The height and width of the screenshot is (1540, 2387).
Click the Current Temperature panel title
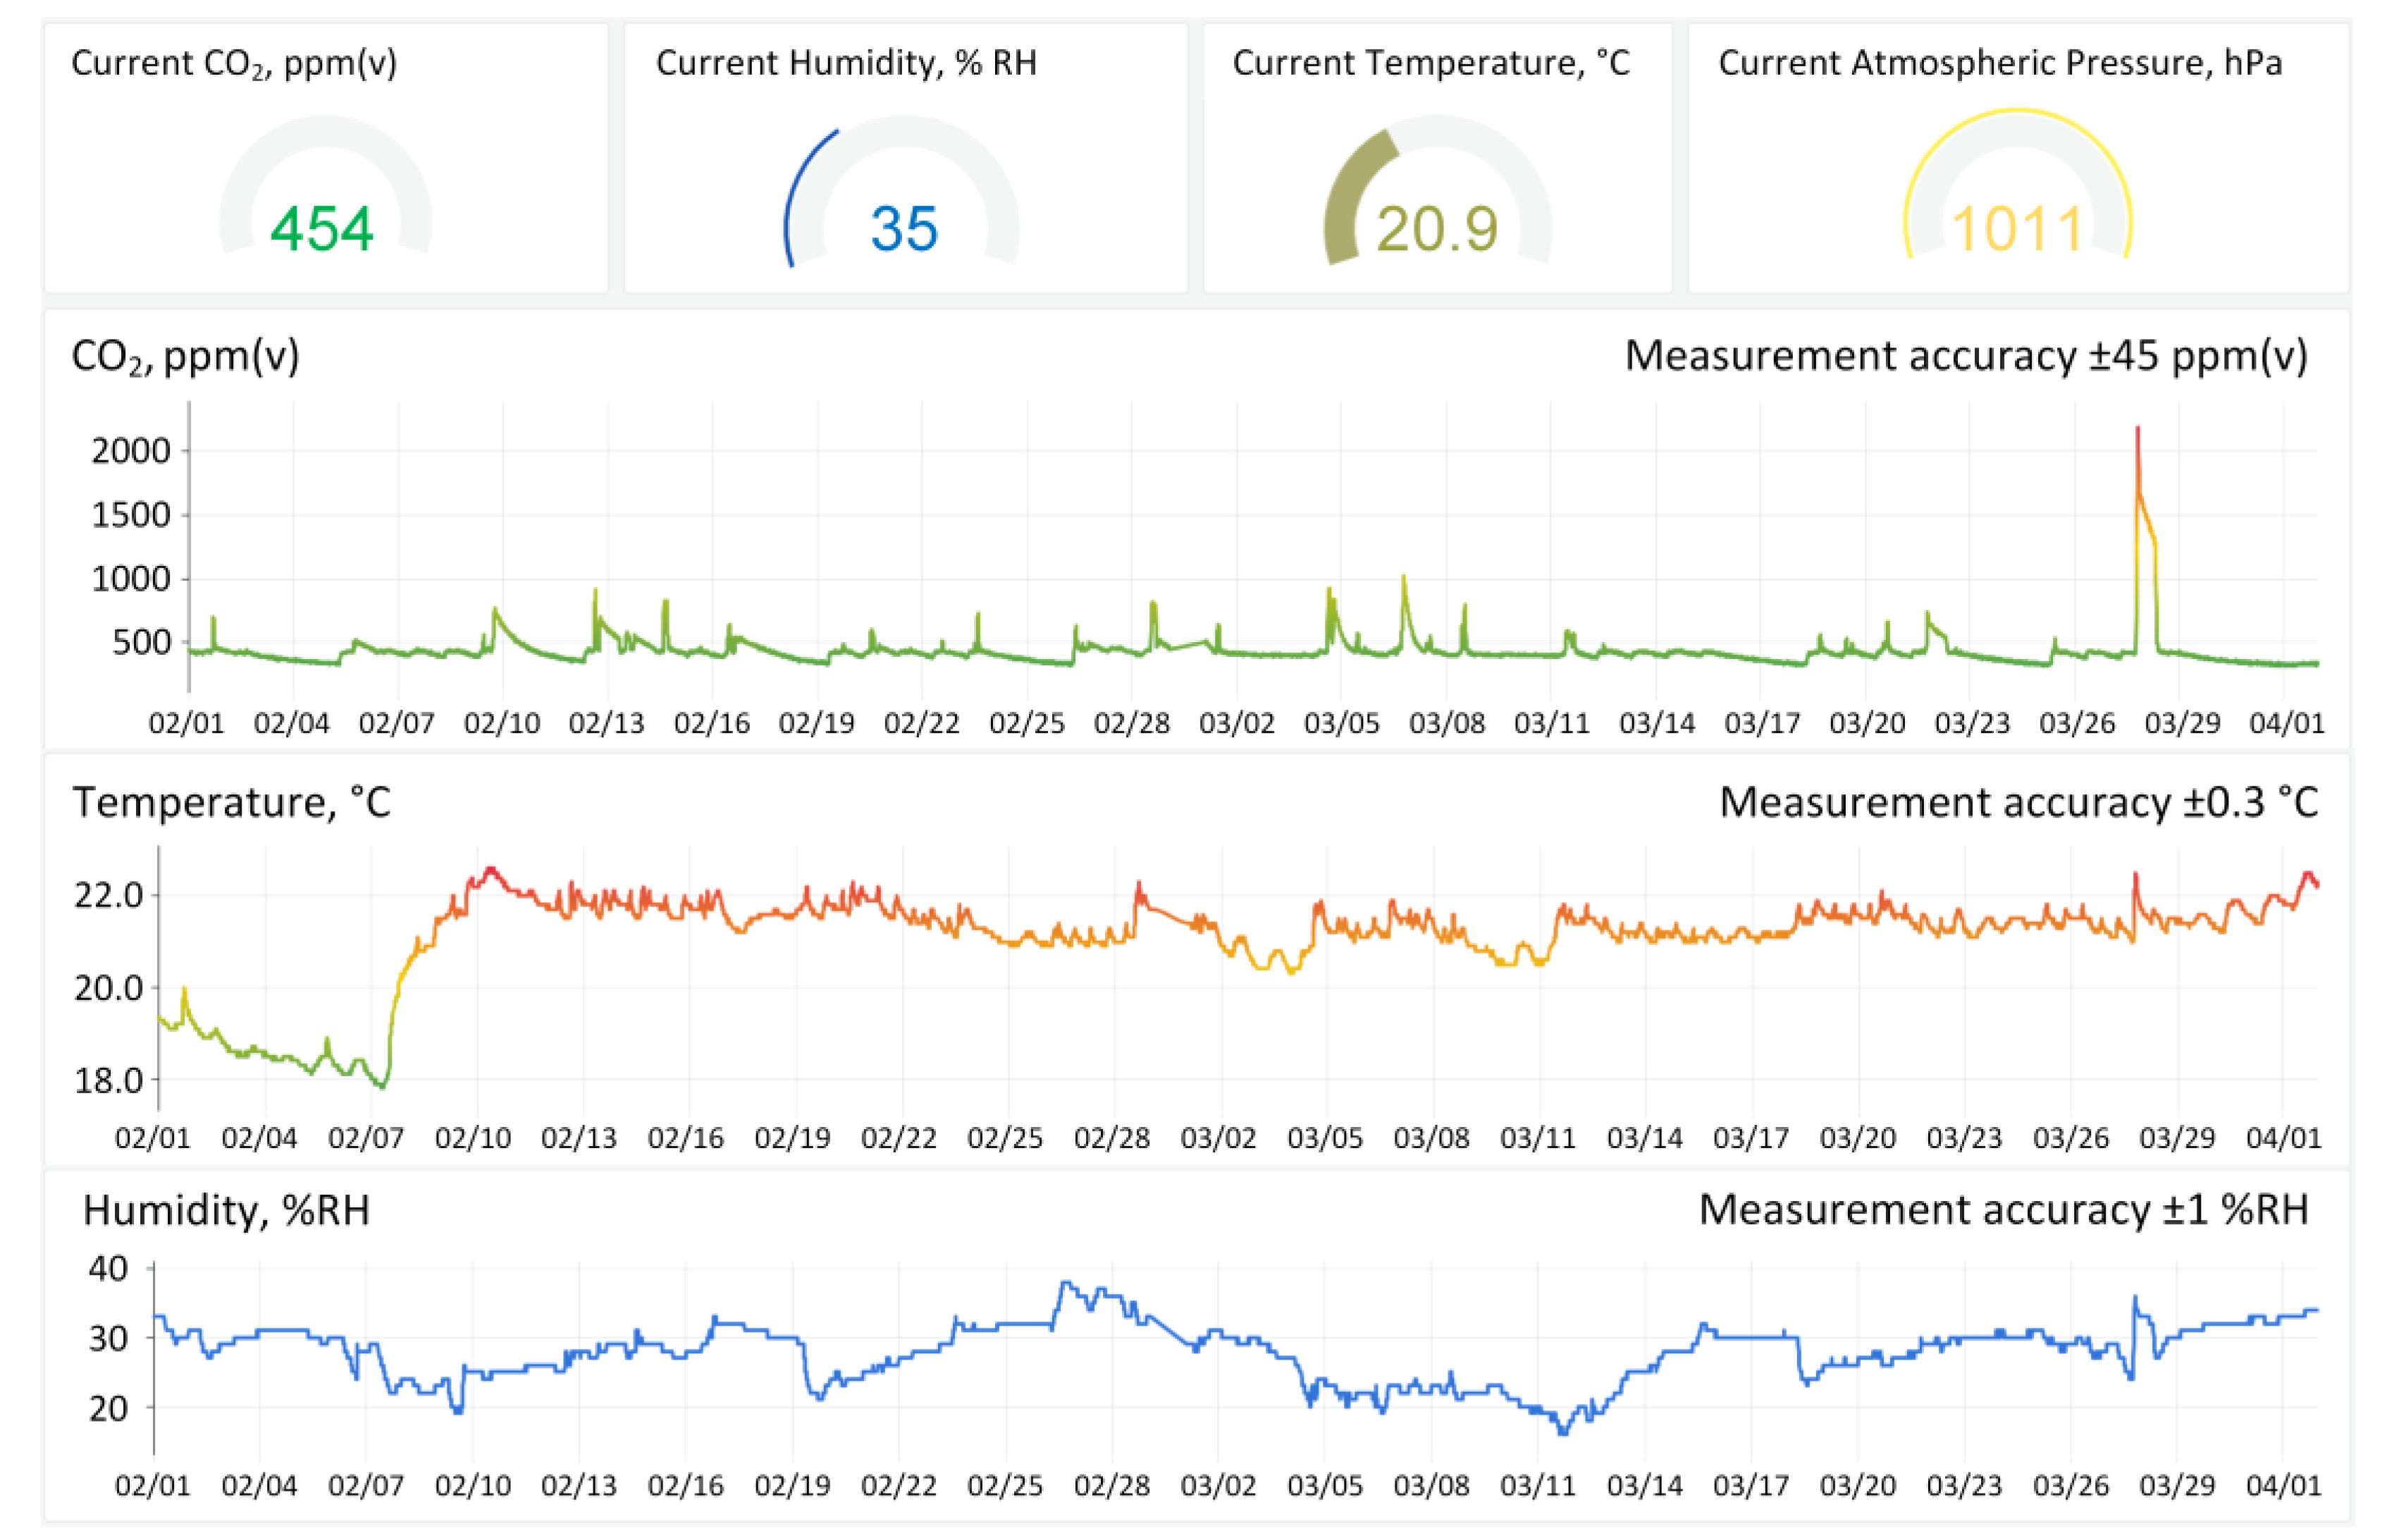point(1431,63)
